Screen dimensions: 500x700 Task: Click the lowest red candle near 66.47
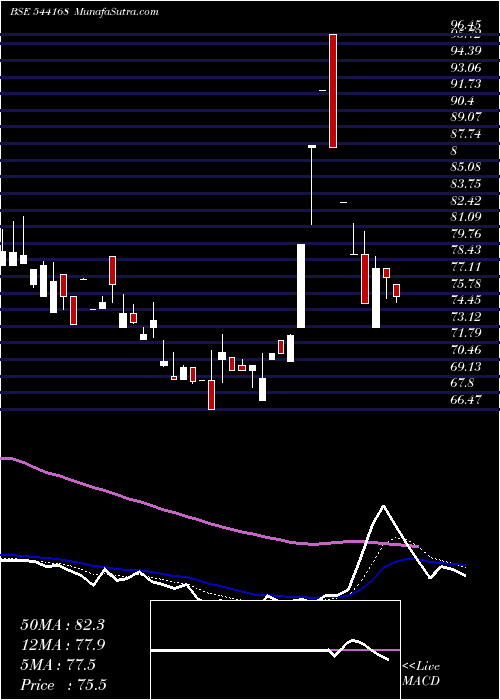click(x=211, y=395)
